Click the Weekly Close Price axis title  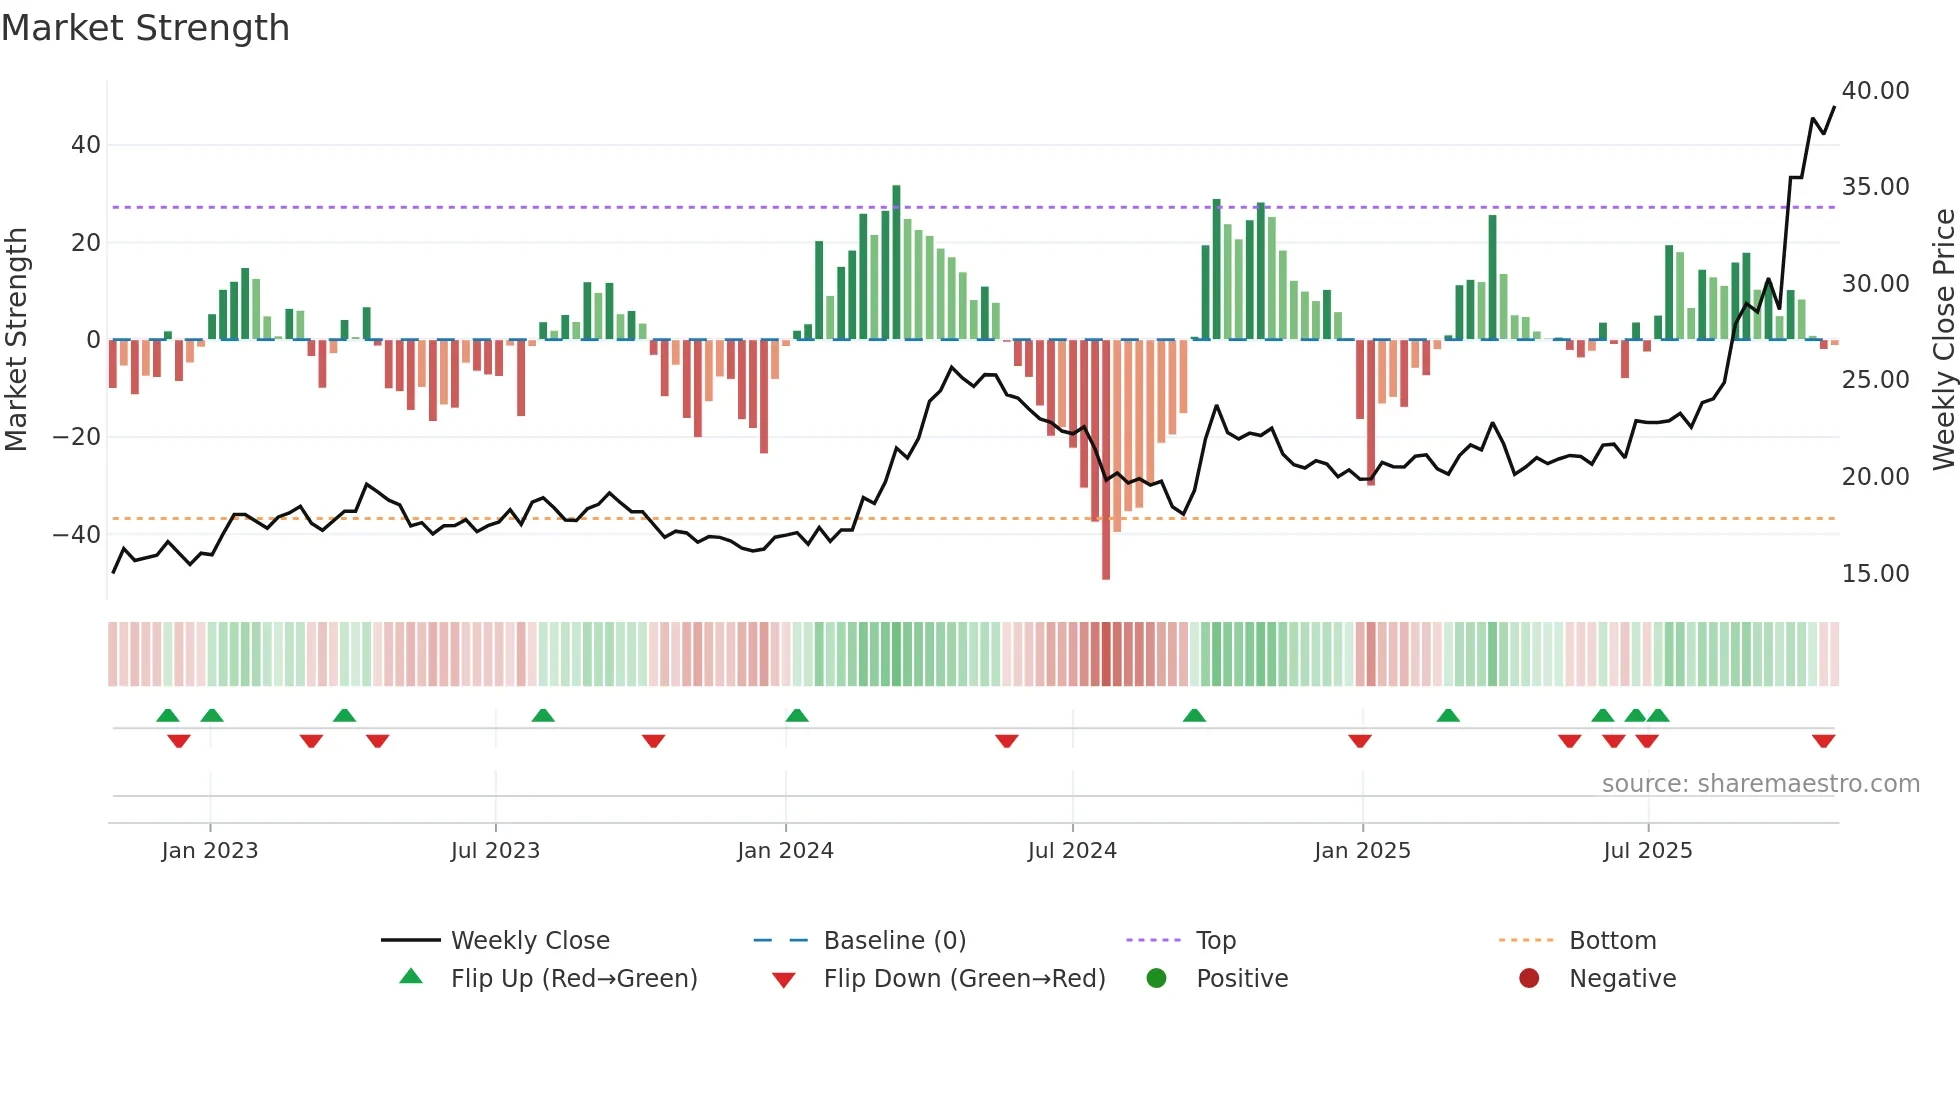[1943, 339]
